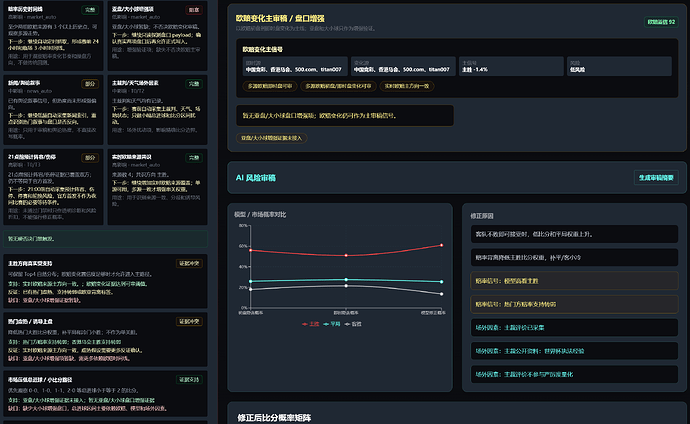Click the 欧赔变化主信号 label

pyautogui.click(x=262, y=49)
